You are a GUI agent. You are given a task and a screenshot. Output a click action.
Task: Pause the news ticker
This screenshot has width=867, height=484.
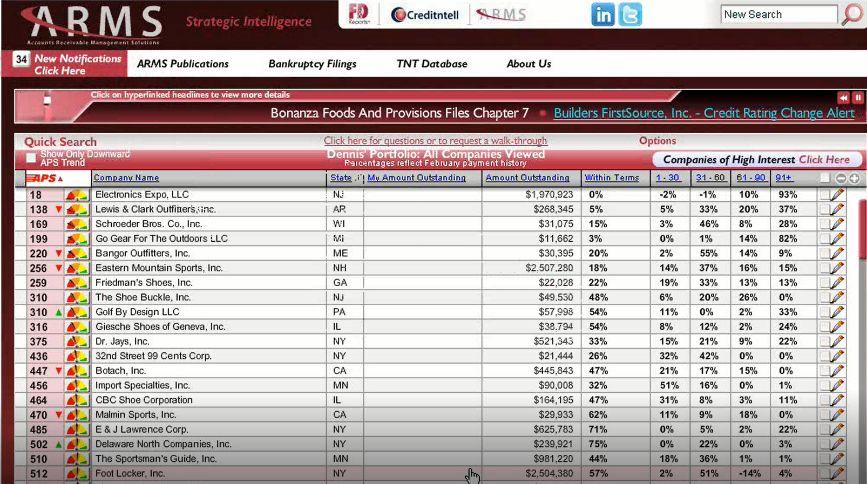pos(858,98)
